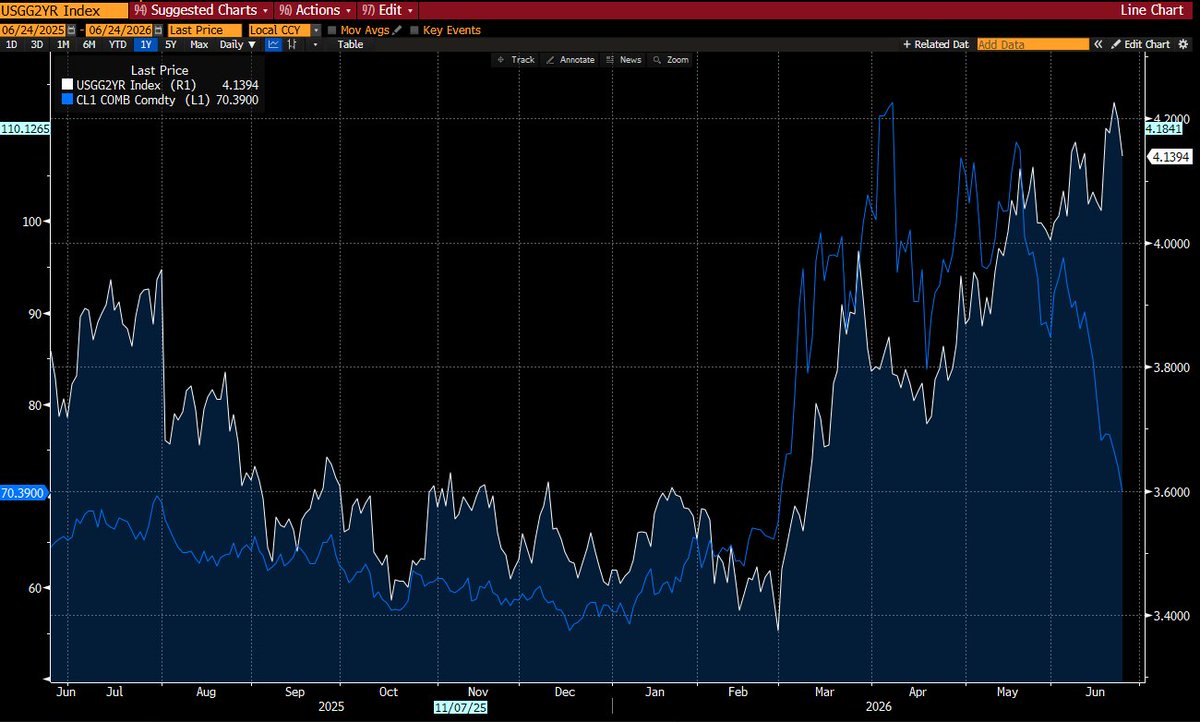Open end date calendar picker icon
Image resolution: width=1200 pixels, height=722 pixels.
158,30
